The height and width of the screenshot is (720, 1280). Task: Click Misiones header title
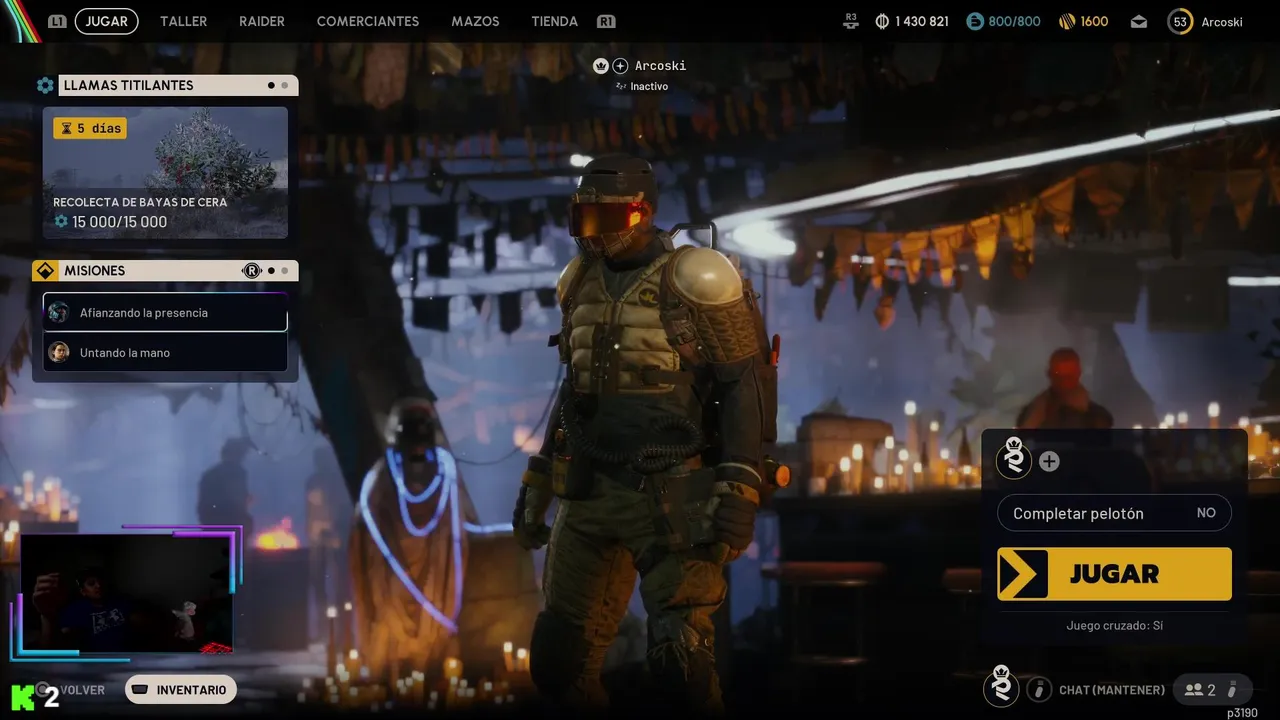(x=95, y=271)
